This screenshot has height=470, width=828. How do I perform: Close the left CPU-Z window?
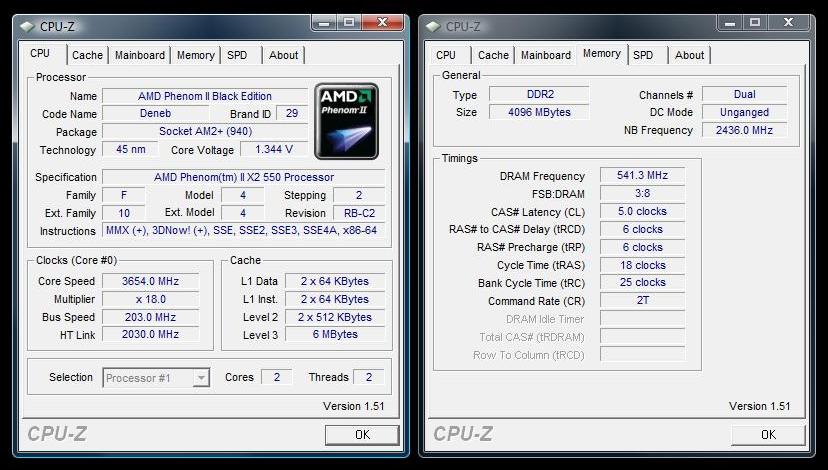[x=383, y=22]
